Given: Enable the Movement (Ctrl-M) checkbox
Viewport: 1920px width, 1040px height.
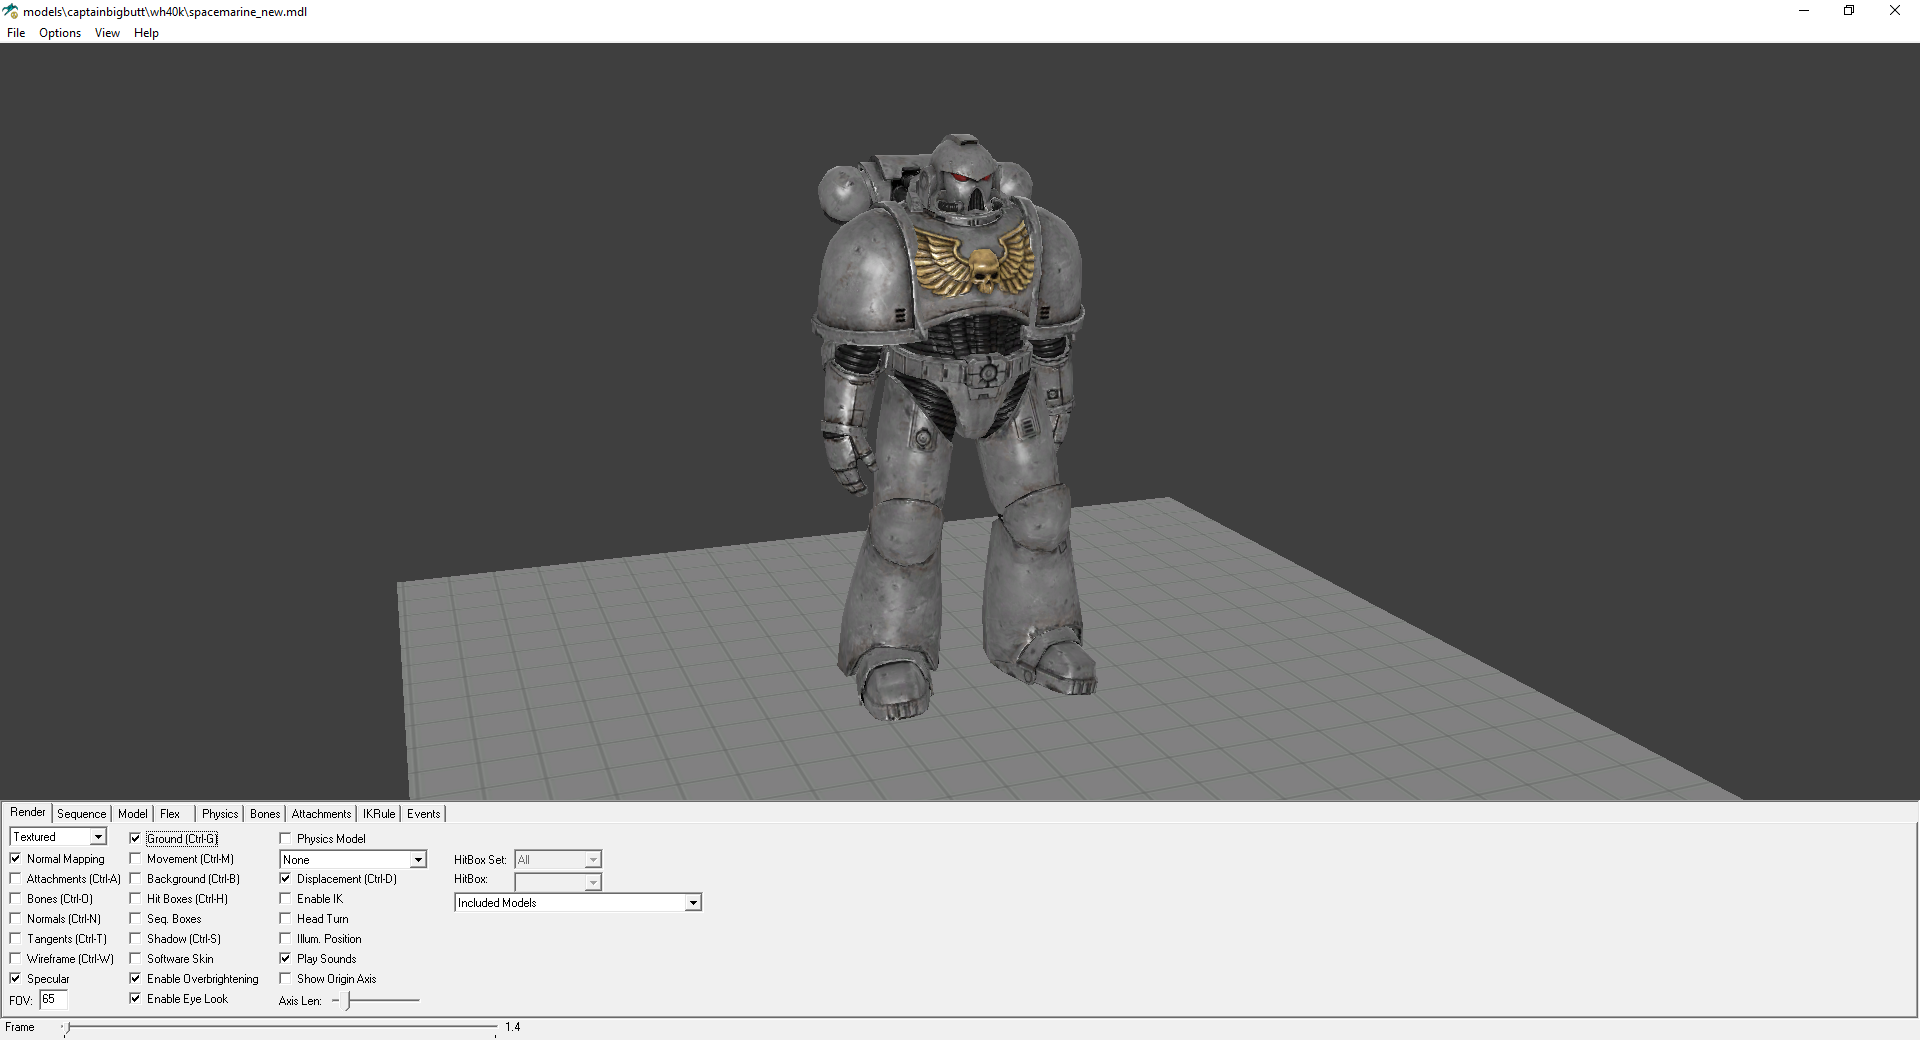Looking at the screenshot, I should (135, 859).
